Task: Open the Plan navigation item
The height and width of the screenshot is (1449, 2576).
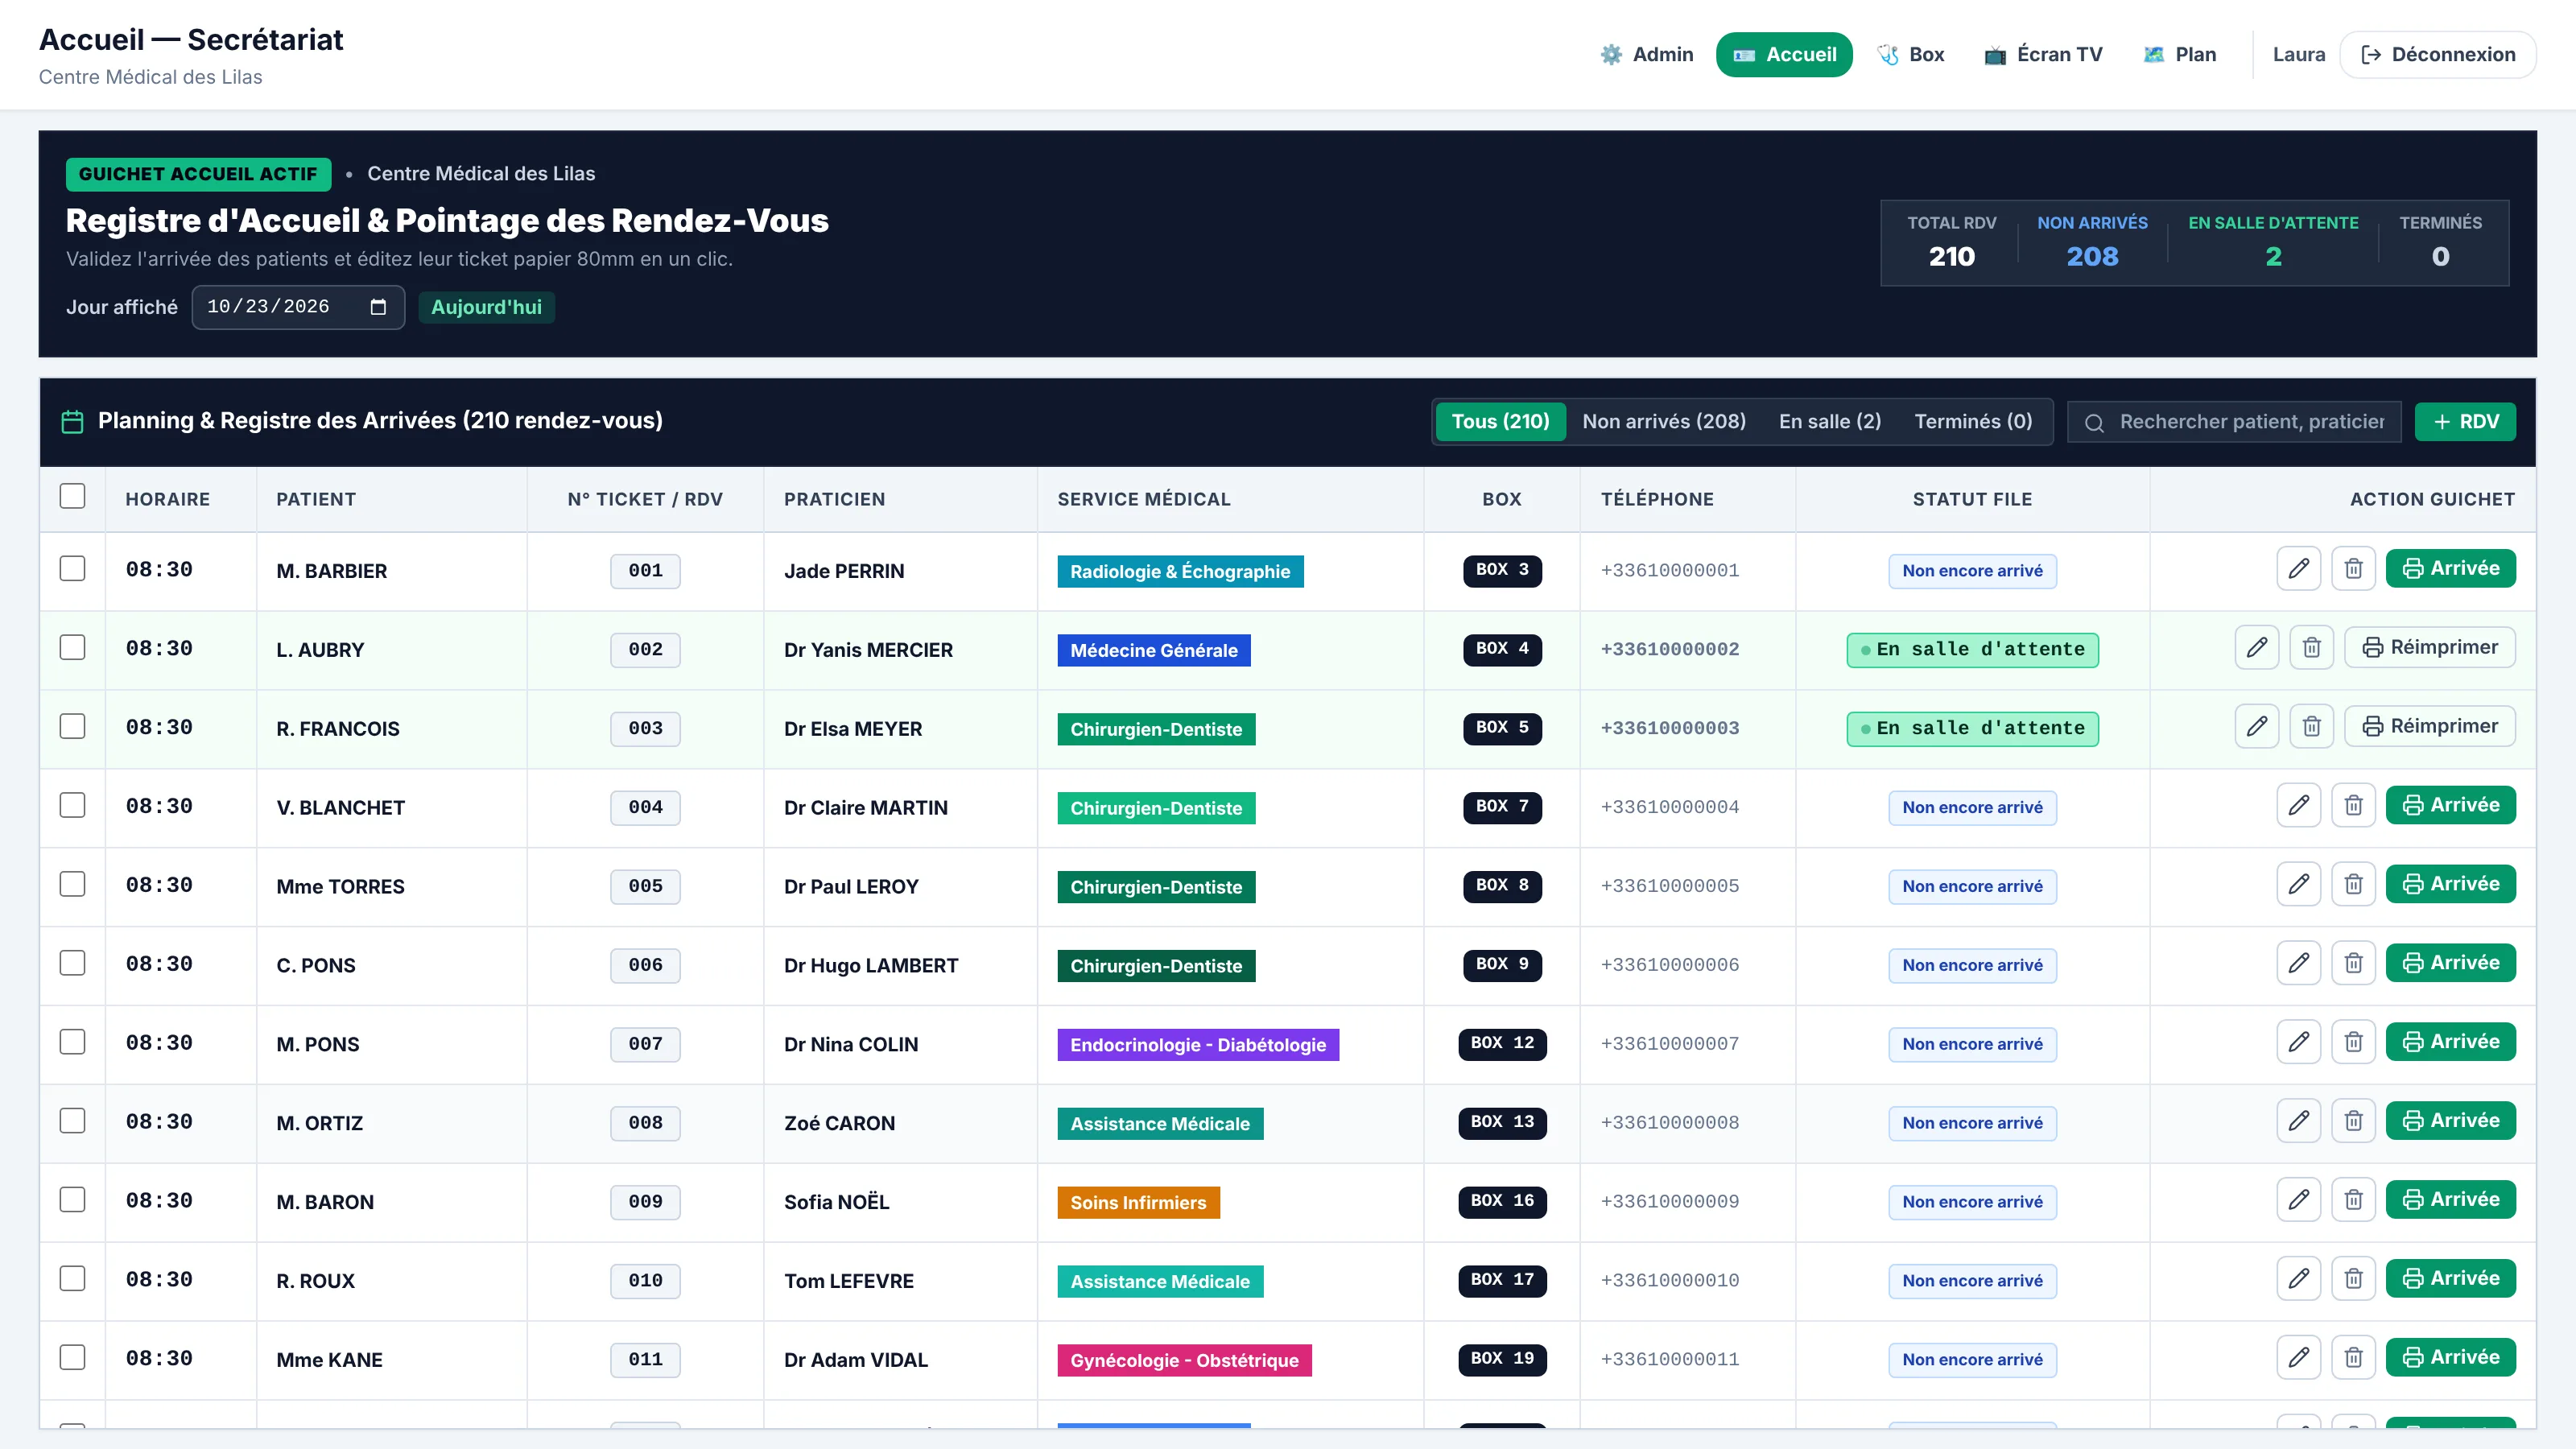Action: tap(2180, 54)
